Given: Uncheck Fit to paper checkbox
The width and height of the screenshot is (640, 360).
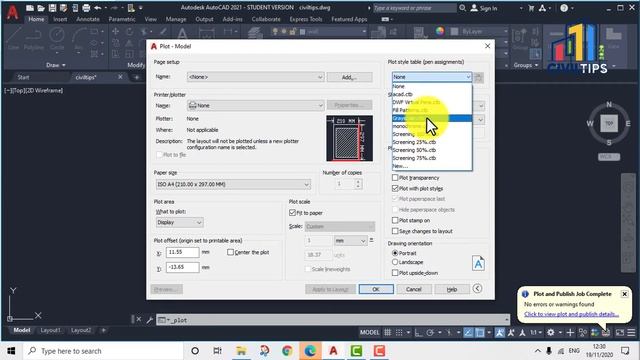Looking at the screenshot, I should point(292,213).
